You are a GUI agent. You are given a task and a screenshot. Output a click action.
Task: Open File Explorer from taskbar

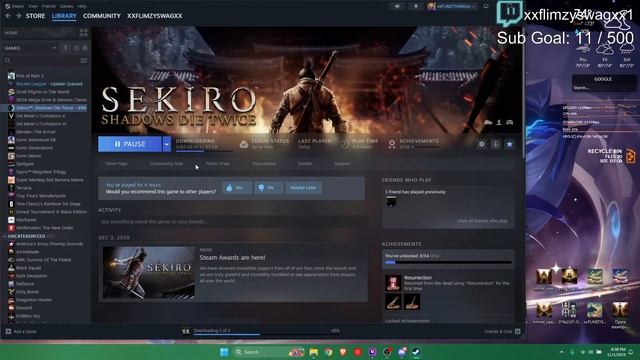click(x=313, y=352)
